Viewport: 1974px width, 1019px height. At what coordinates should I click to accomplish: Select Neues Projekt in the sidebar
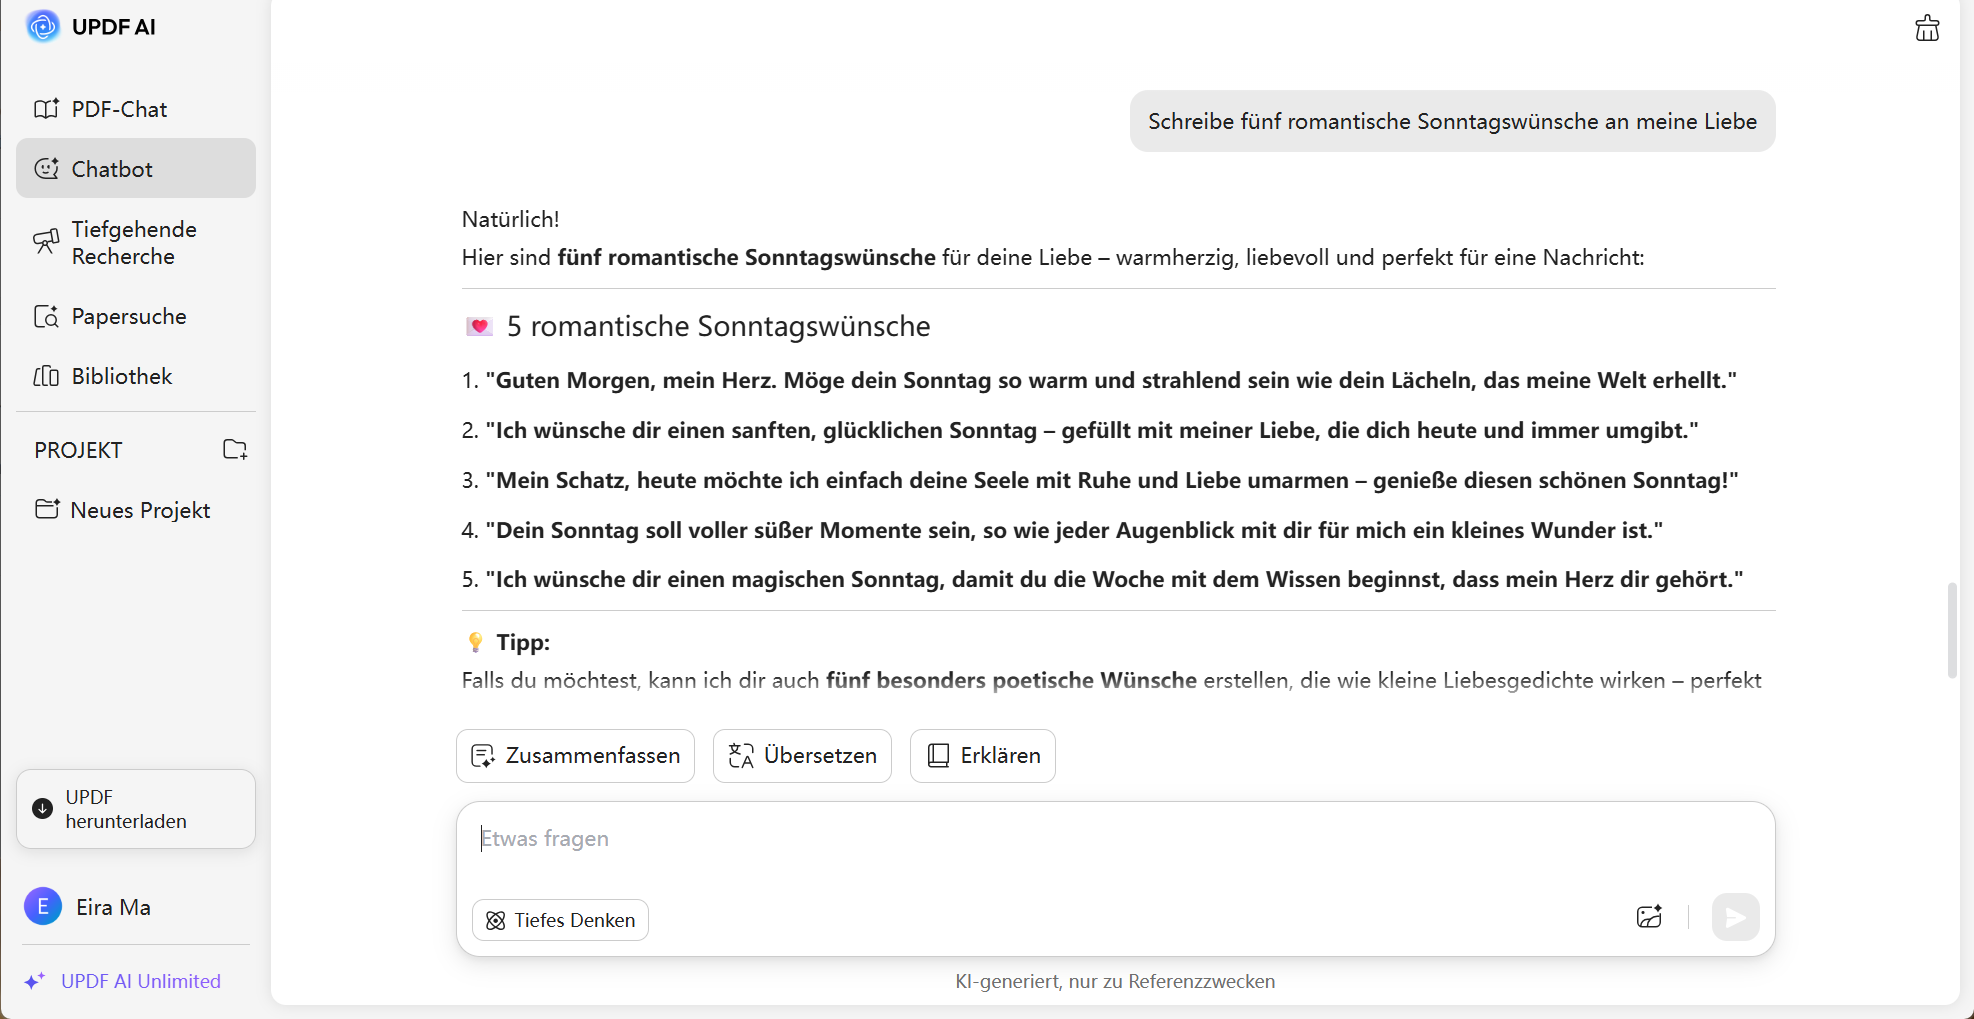[140, 509]
